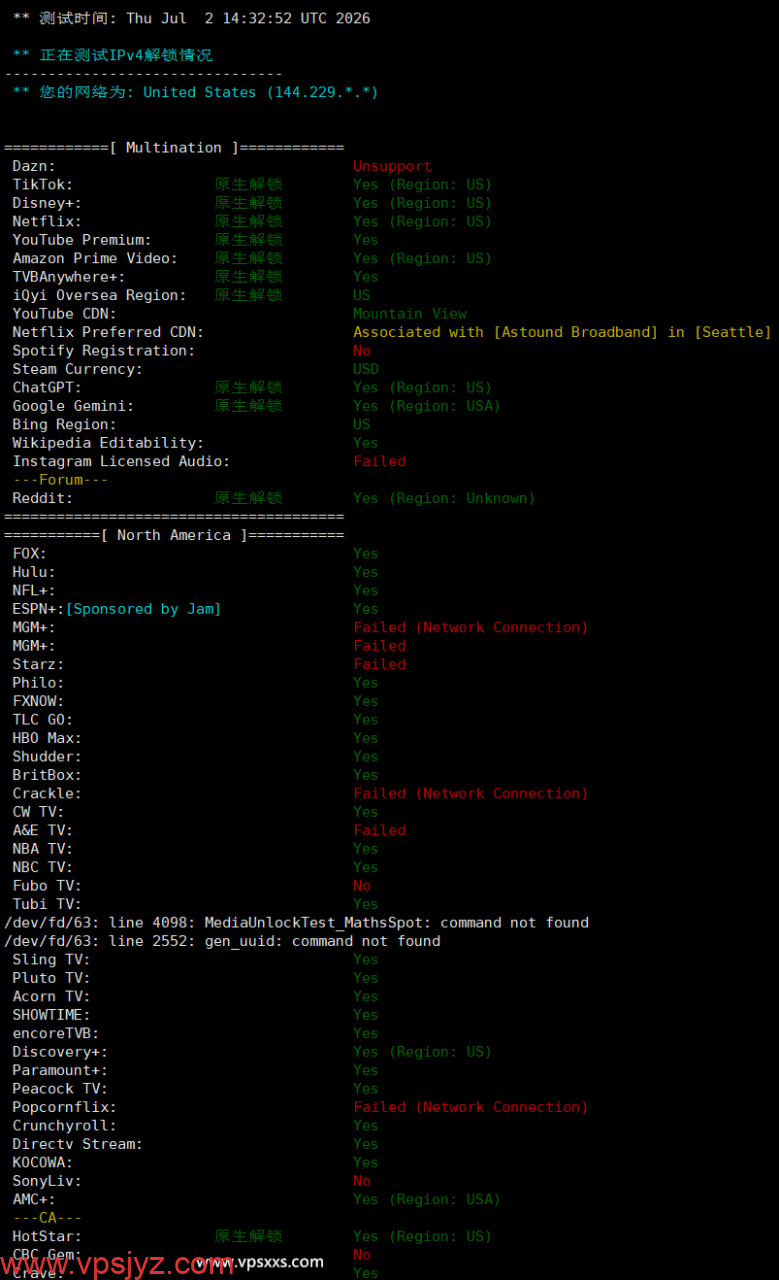Select the Instagram Licensed Audio Failed text
Image resolution: width=779 pixels, height=1280 pixels.
click(x=379, y=461)
